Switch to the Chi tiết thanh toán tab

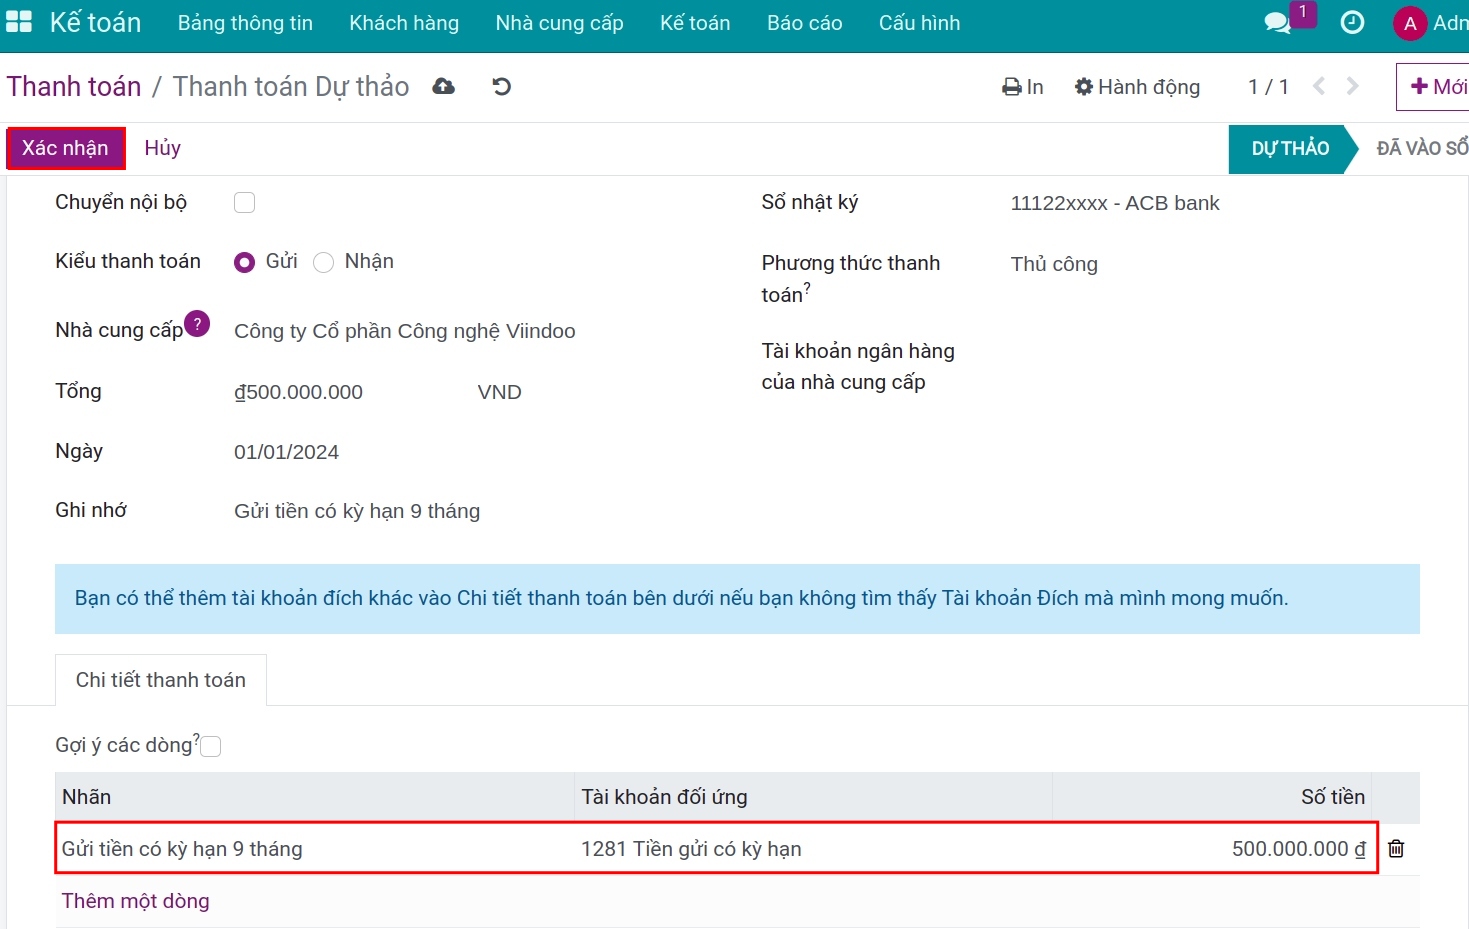161,680
